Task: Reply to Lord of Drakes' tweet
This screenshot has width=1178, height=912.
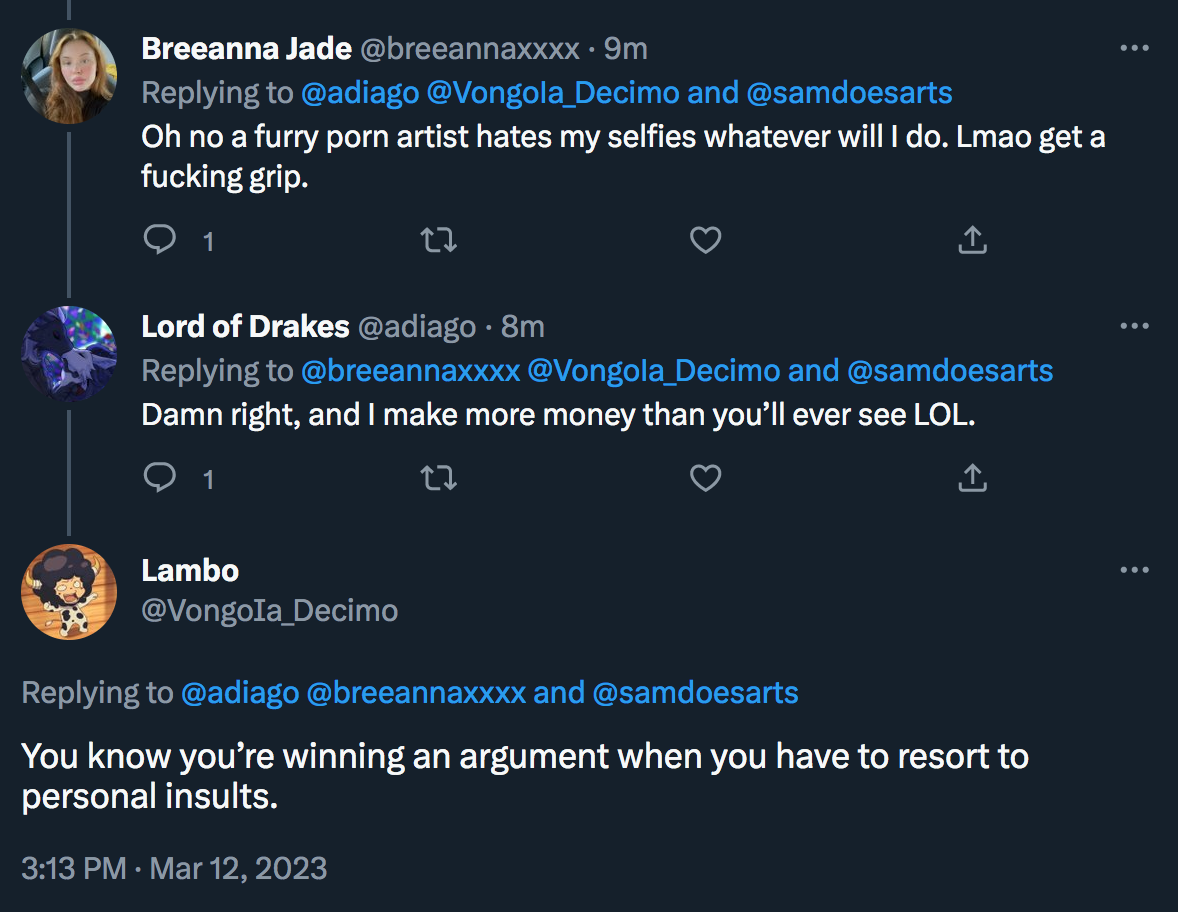Action: click(159, 477)
